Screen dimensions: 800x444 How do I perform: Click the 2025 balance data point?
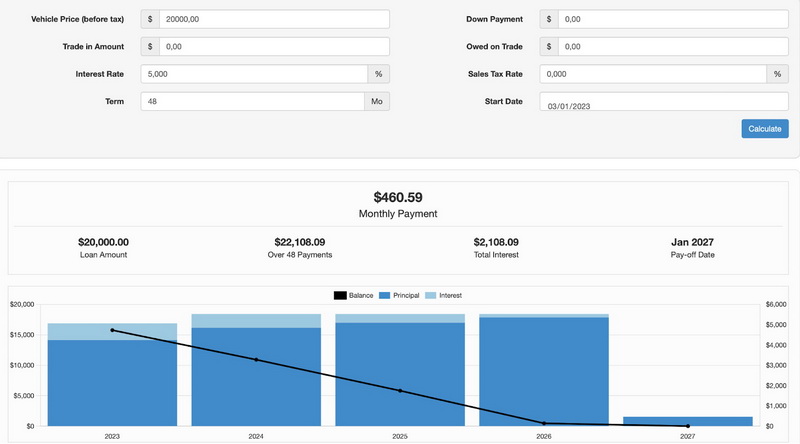(400, 391)
